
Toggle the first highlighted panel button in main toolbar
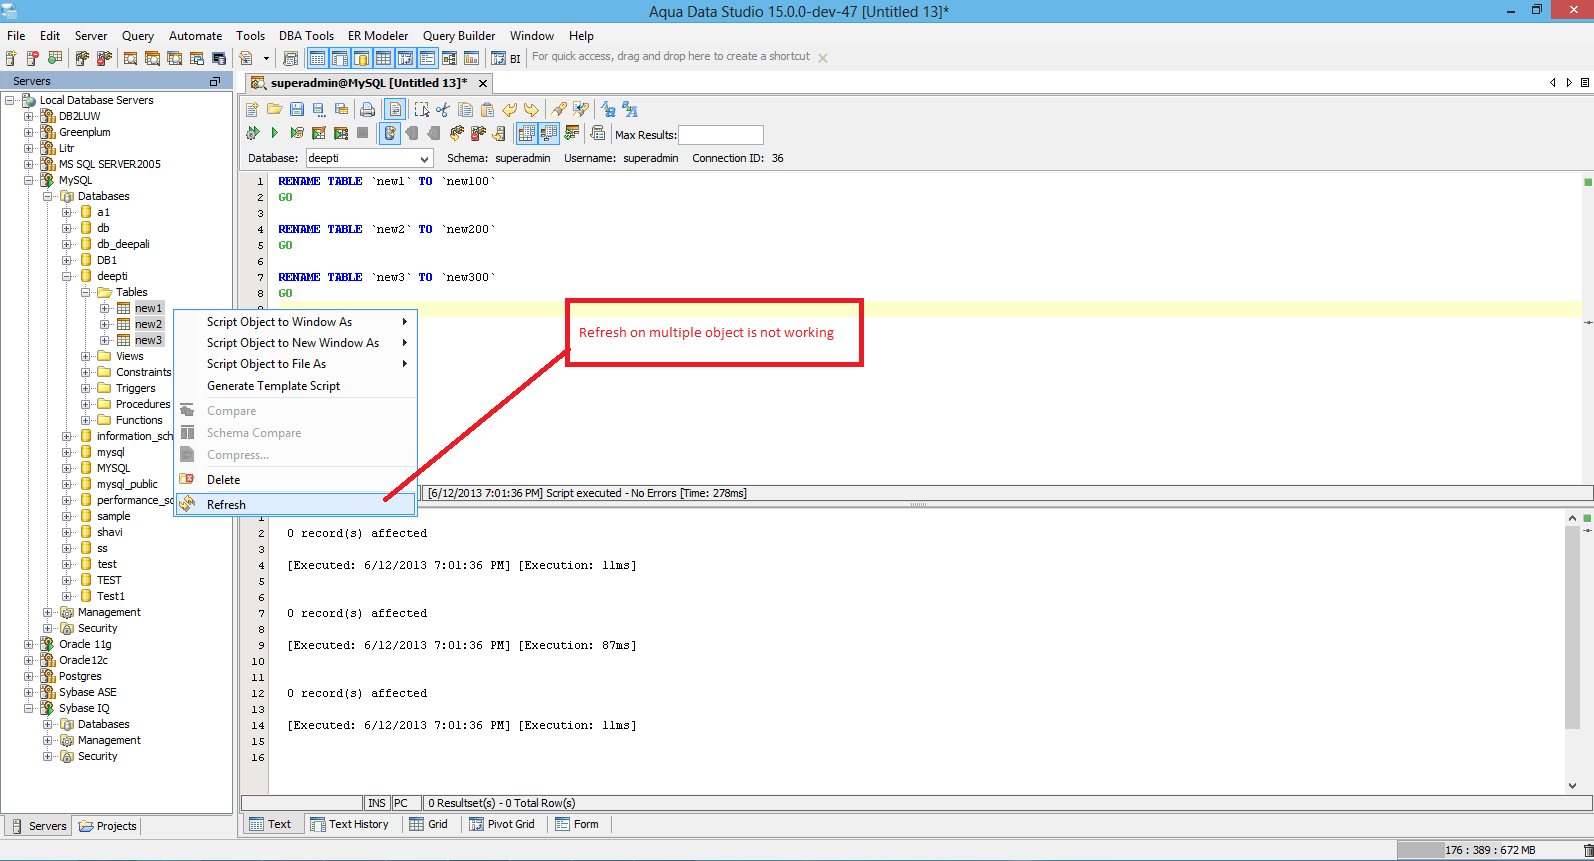pos(317,58)
